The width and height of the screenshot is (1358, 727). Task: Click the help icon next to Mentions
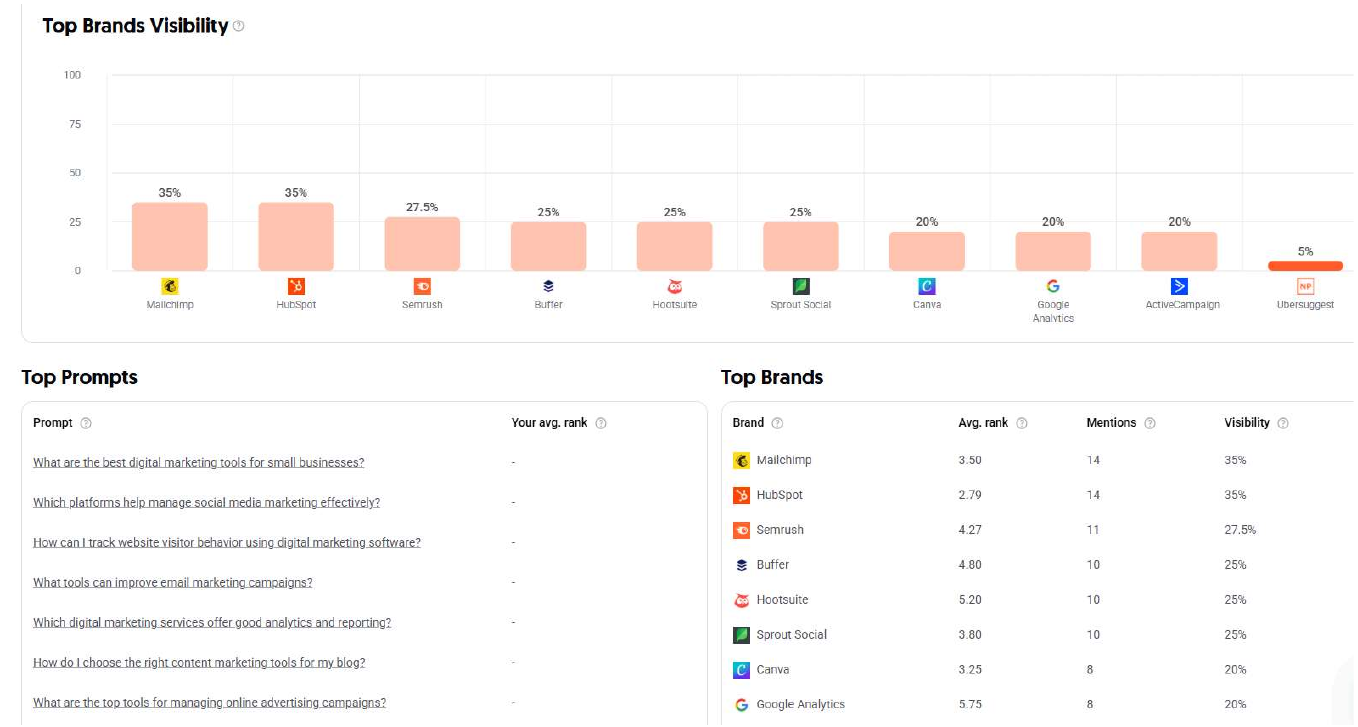pos(1150,423)
